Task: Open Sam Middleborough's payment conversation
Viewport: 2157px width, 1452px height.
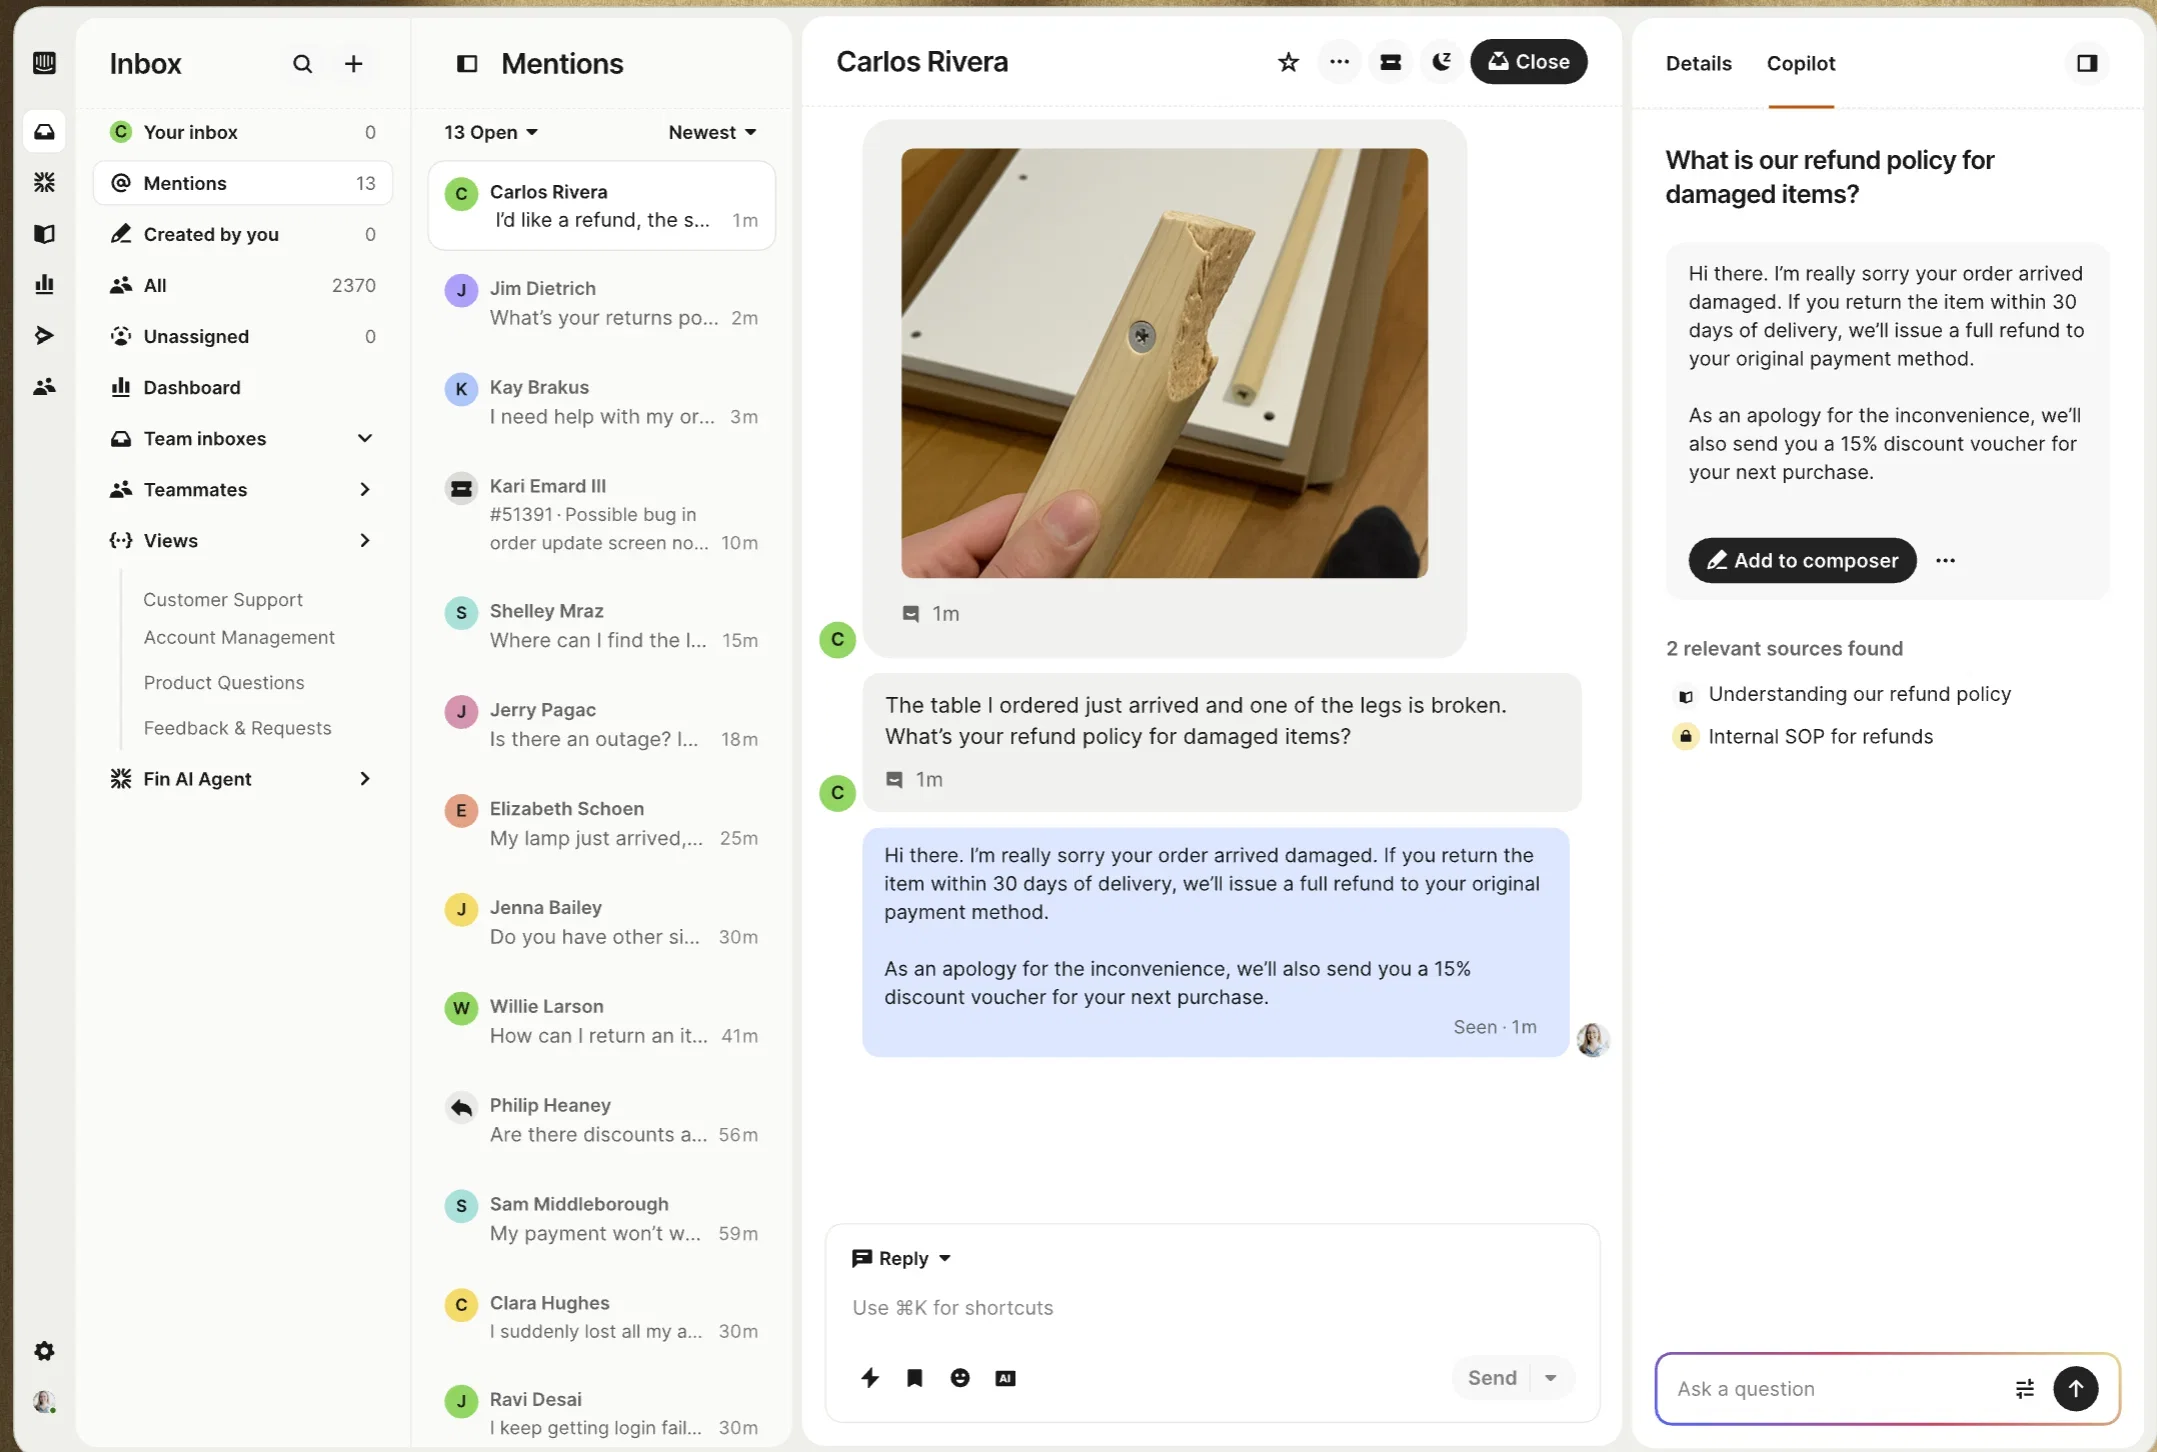Action: pyautogui.click(x=602, y=1219)
